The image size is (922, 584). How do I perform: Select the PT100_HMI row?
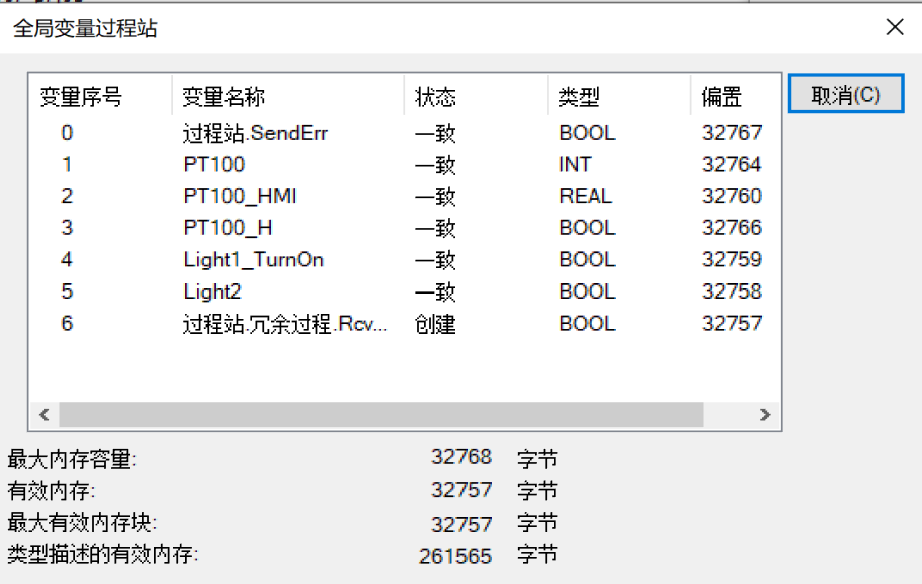(x=239, y=196)
